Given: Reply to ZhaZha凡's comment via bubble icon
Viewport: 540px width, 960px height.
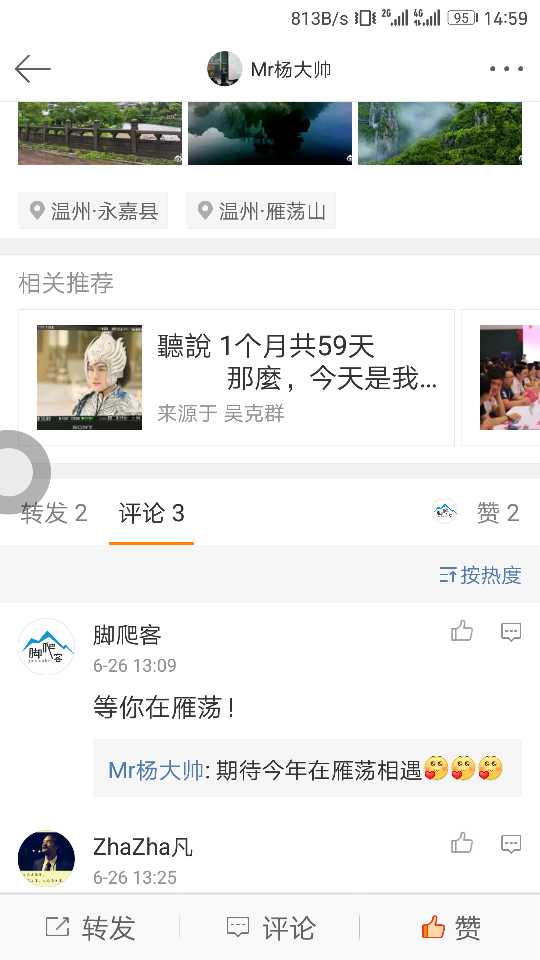Looking at the screenshot, I should tap(511, 844).
